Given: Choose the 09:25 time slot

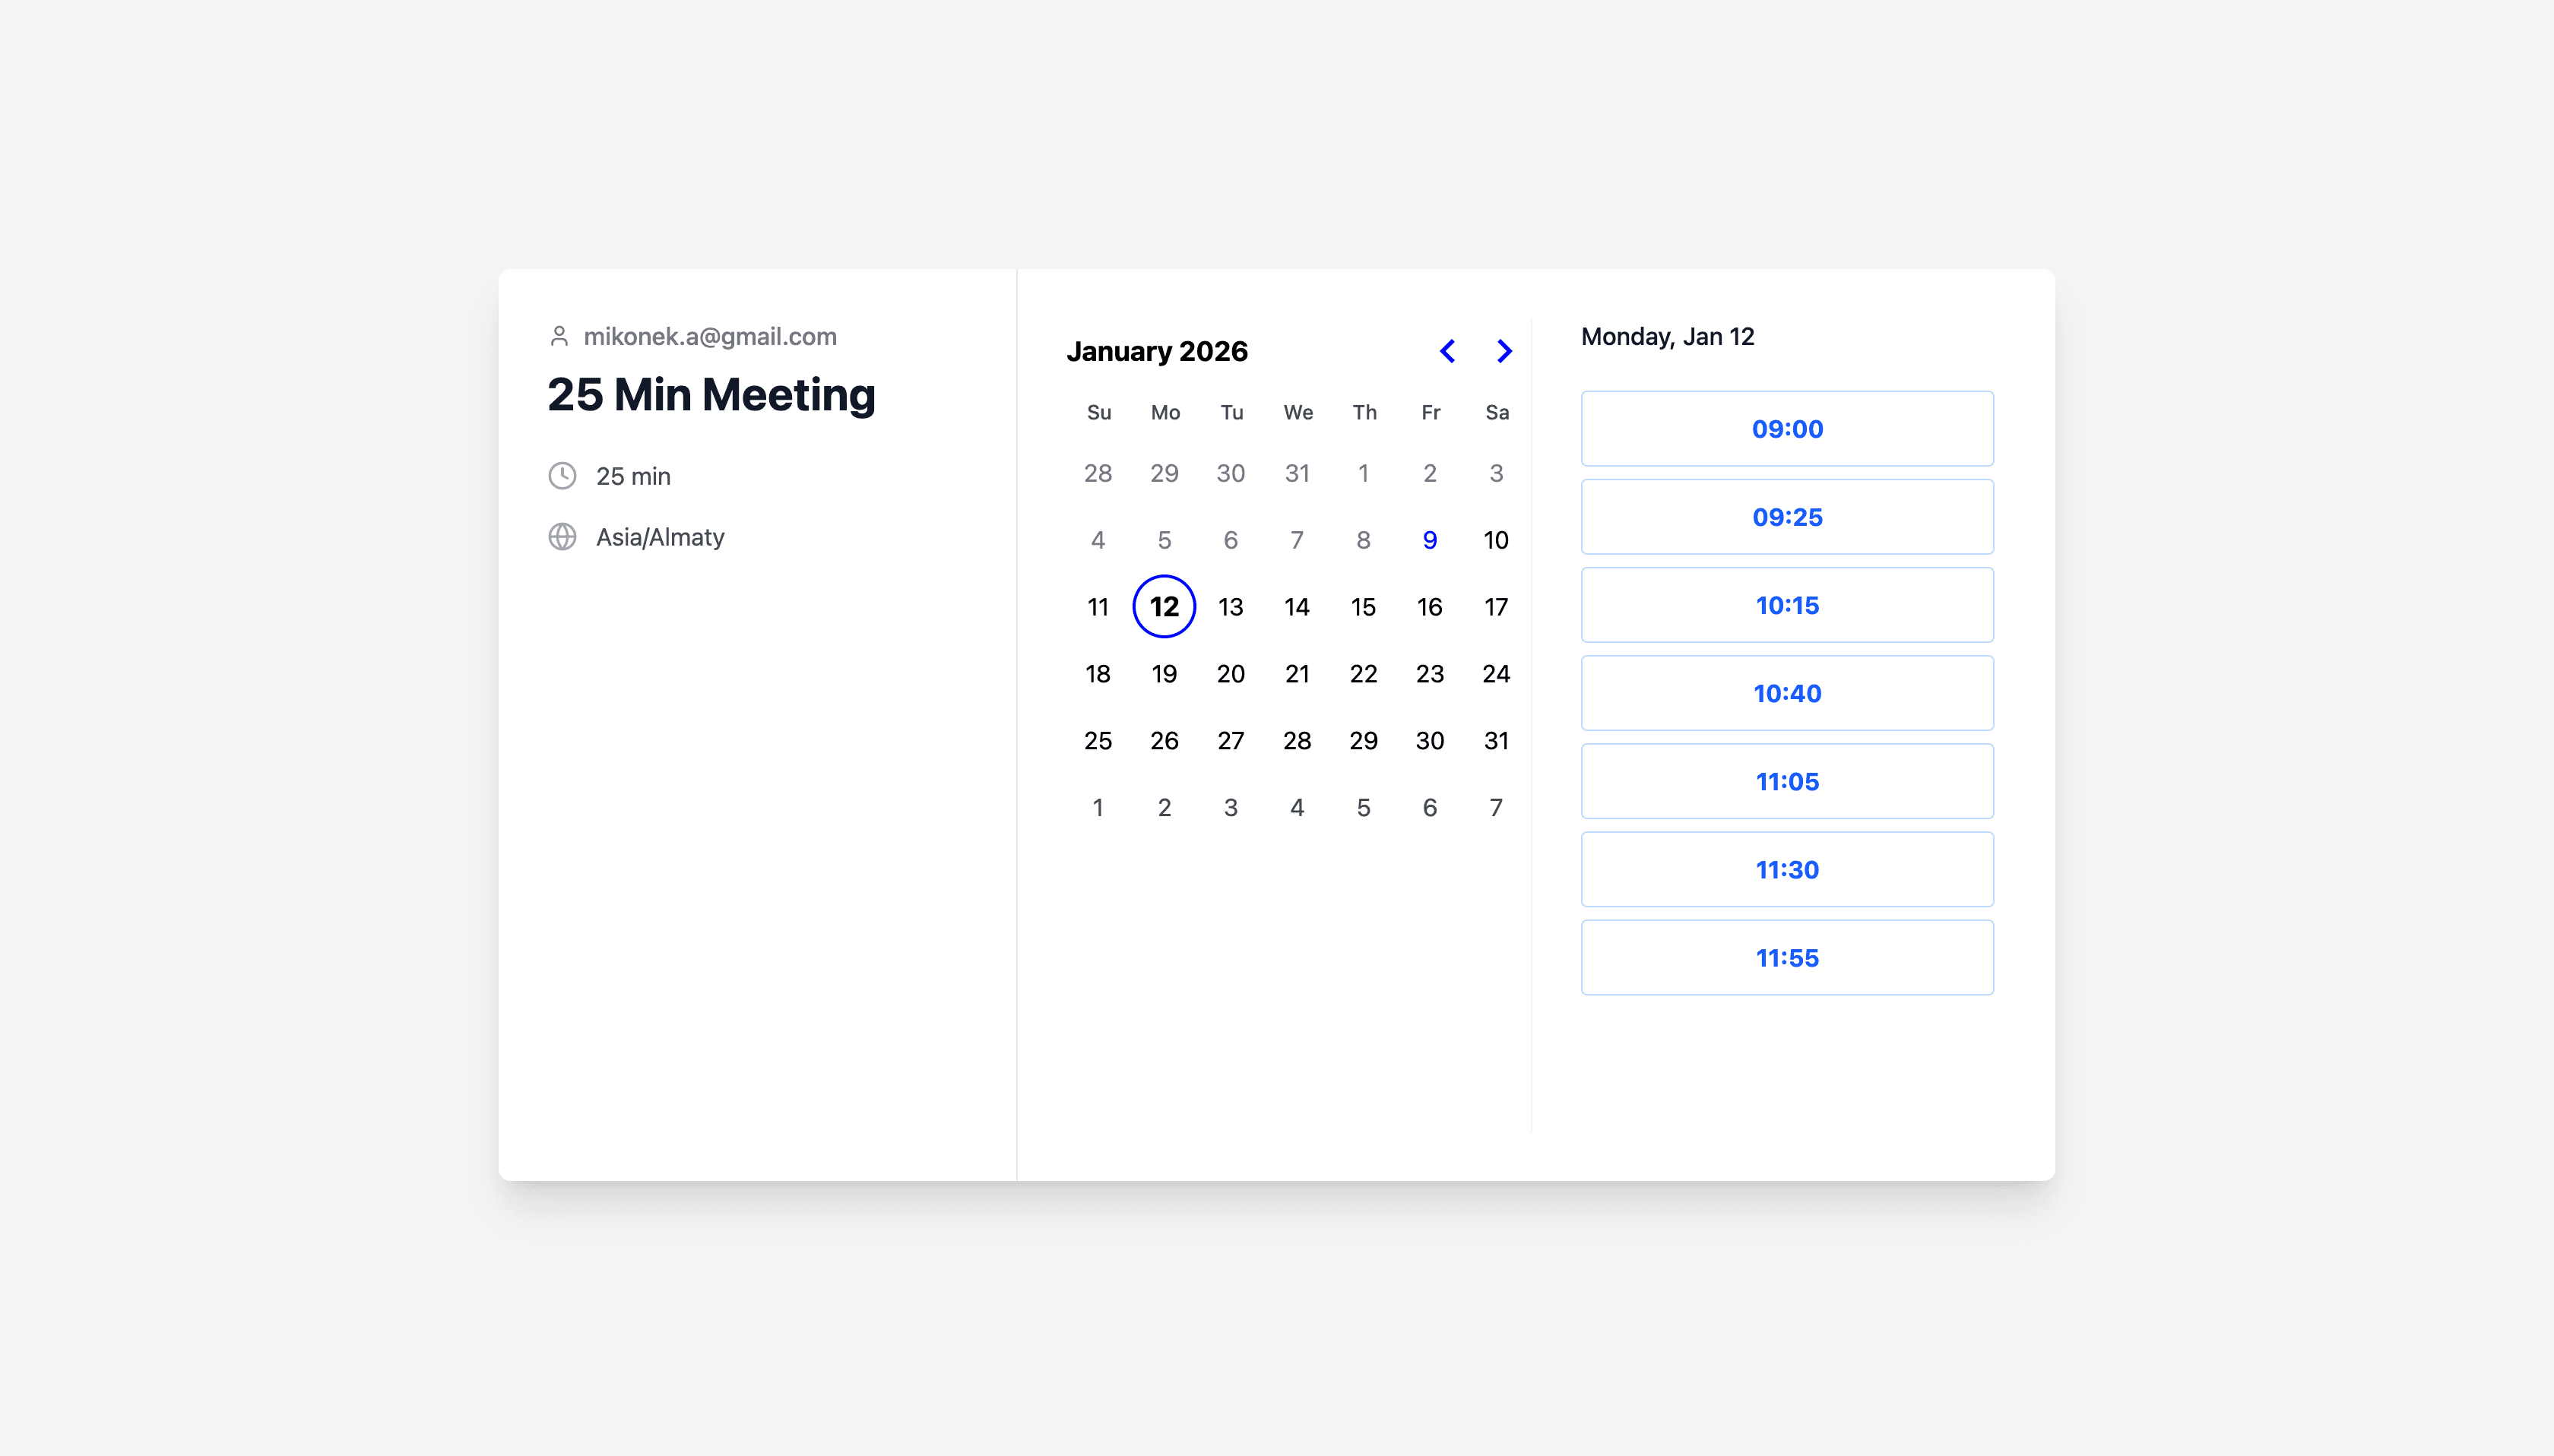Looking at the screenshot, I should (1786, 517).
